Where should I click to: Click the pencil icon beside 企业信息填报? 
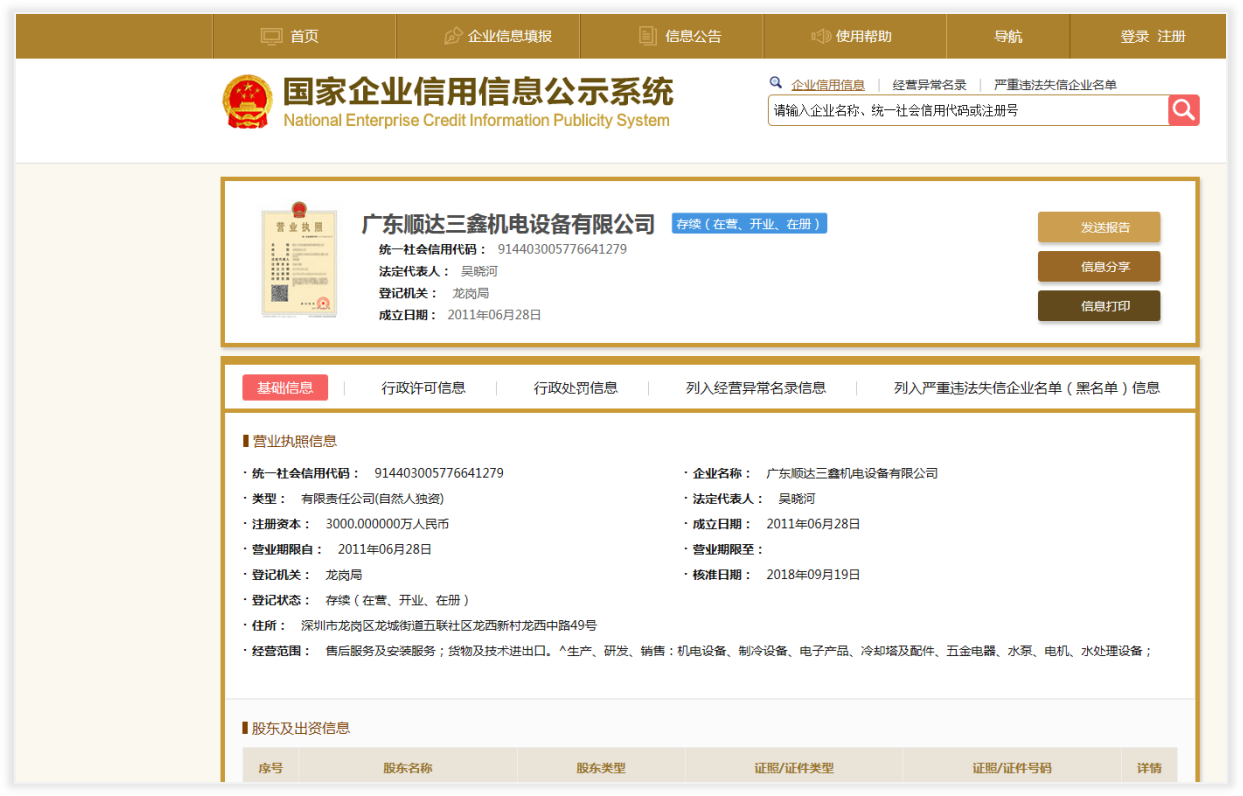pos(453,37)
